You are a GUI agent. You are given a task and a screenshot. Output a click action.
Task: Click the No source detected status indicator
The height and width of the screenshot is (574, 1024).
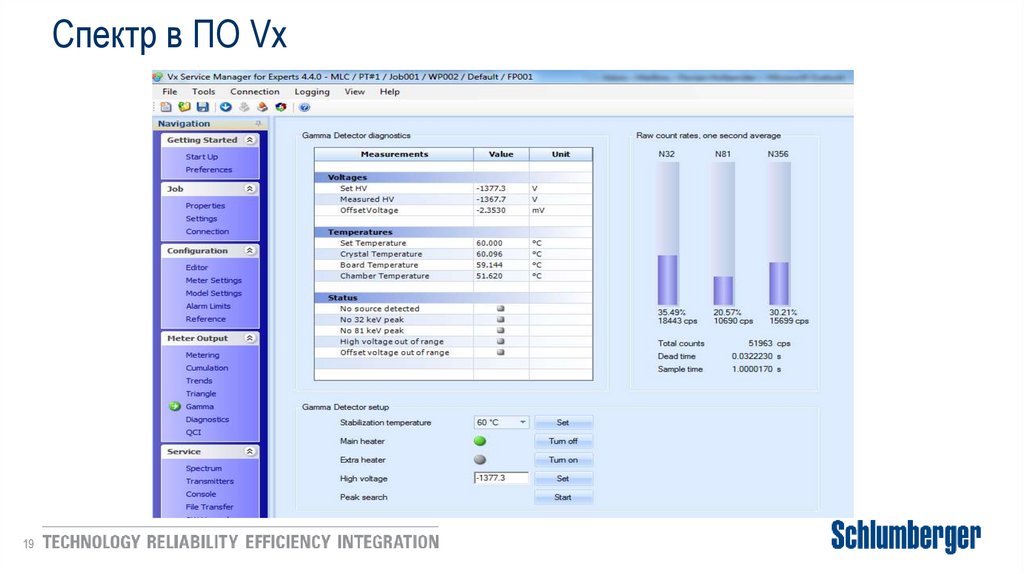click(501, 308)
